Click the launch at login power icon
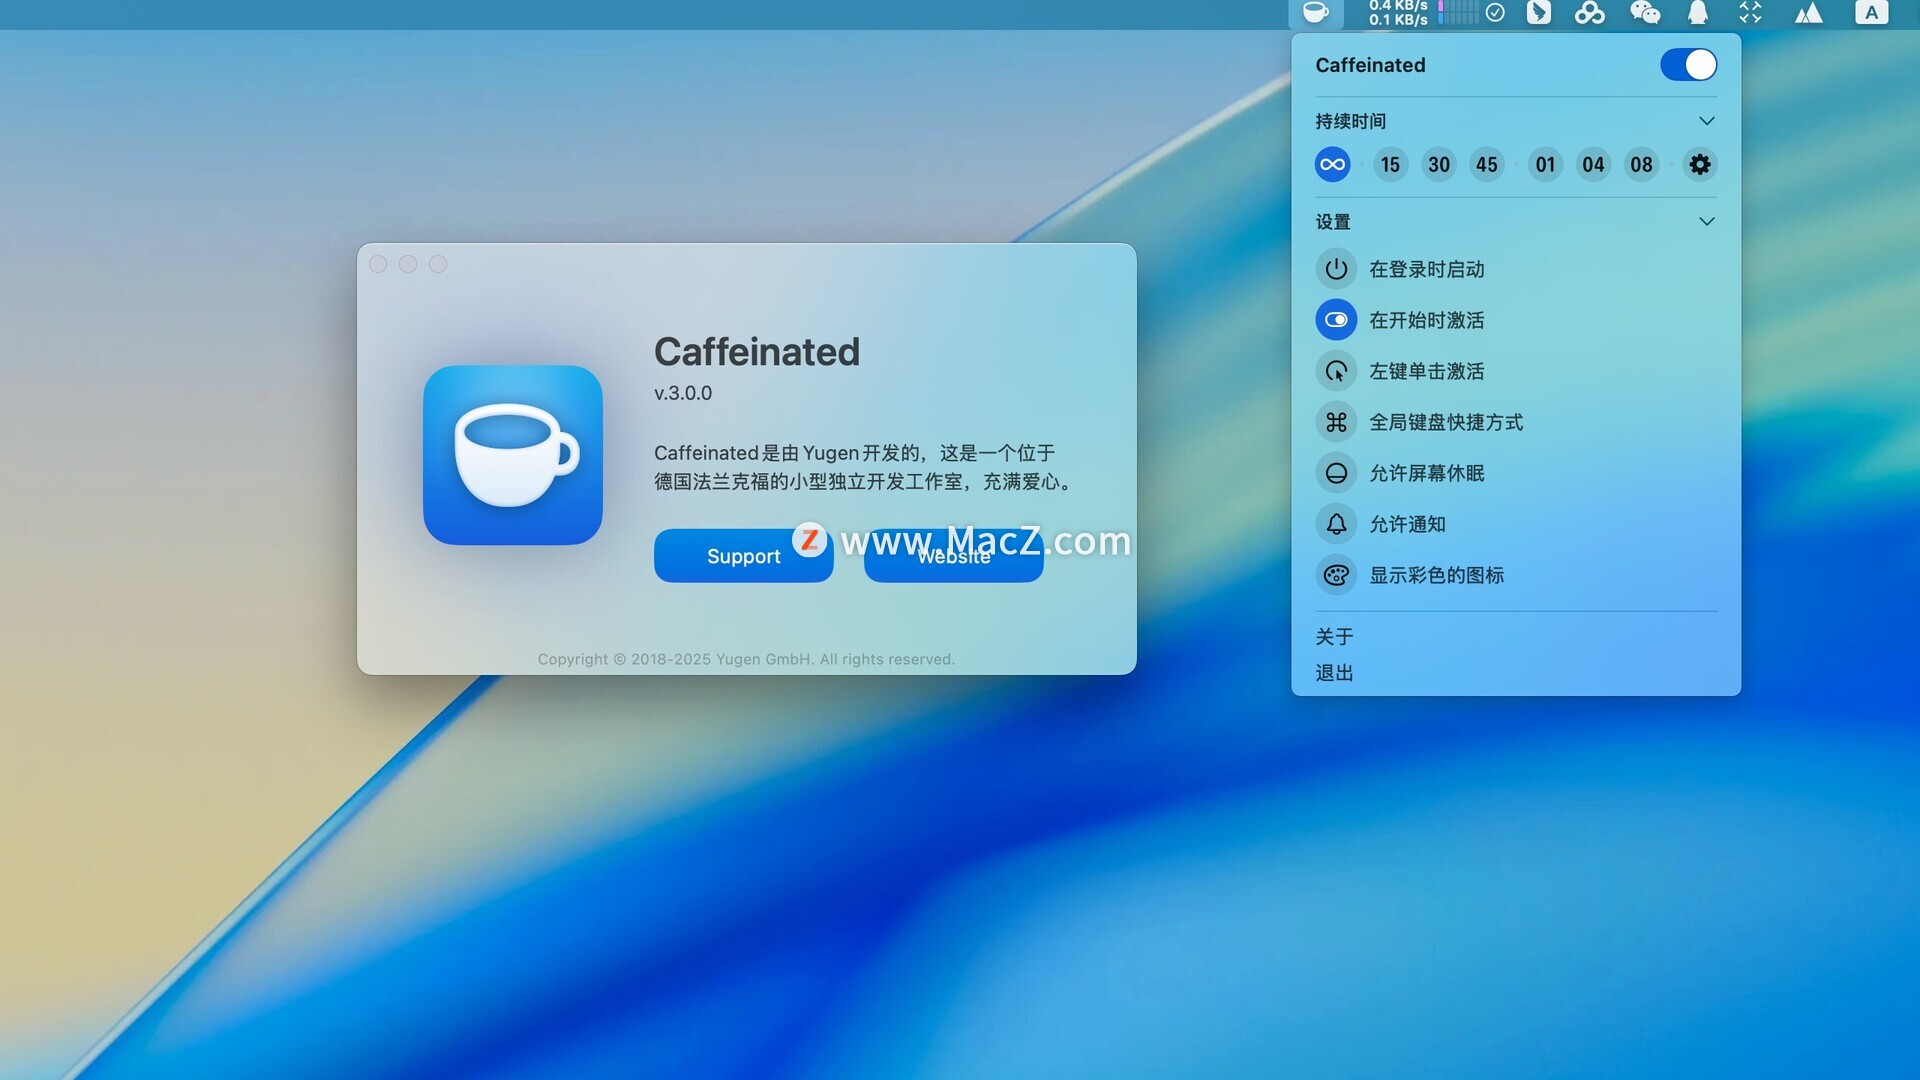The image size is (1920, 1080). tap(1336, 270)
